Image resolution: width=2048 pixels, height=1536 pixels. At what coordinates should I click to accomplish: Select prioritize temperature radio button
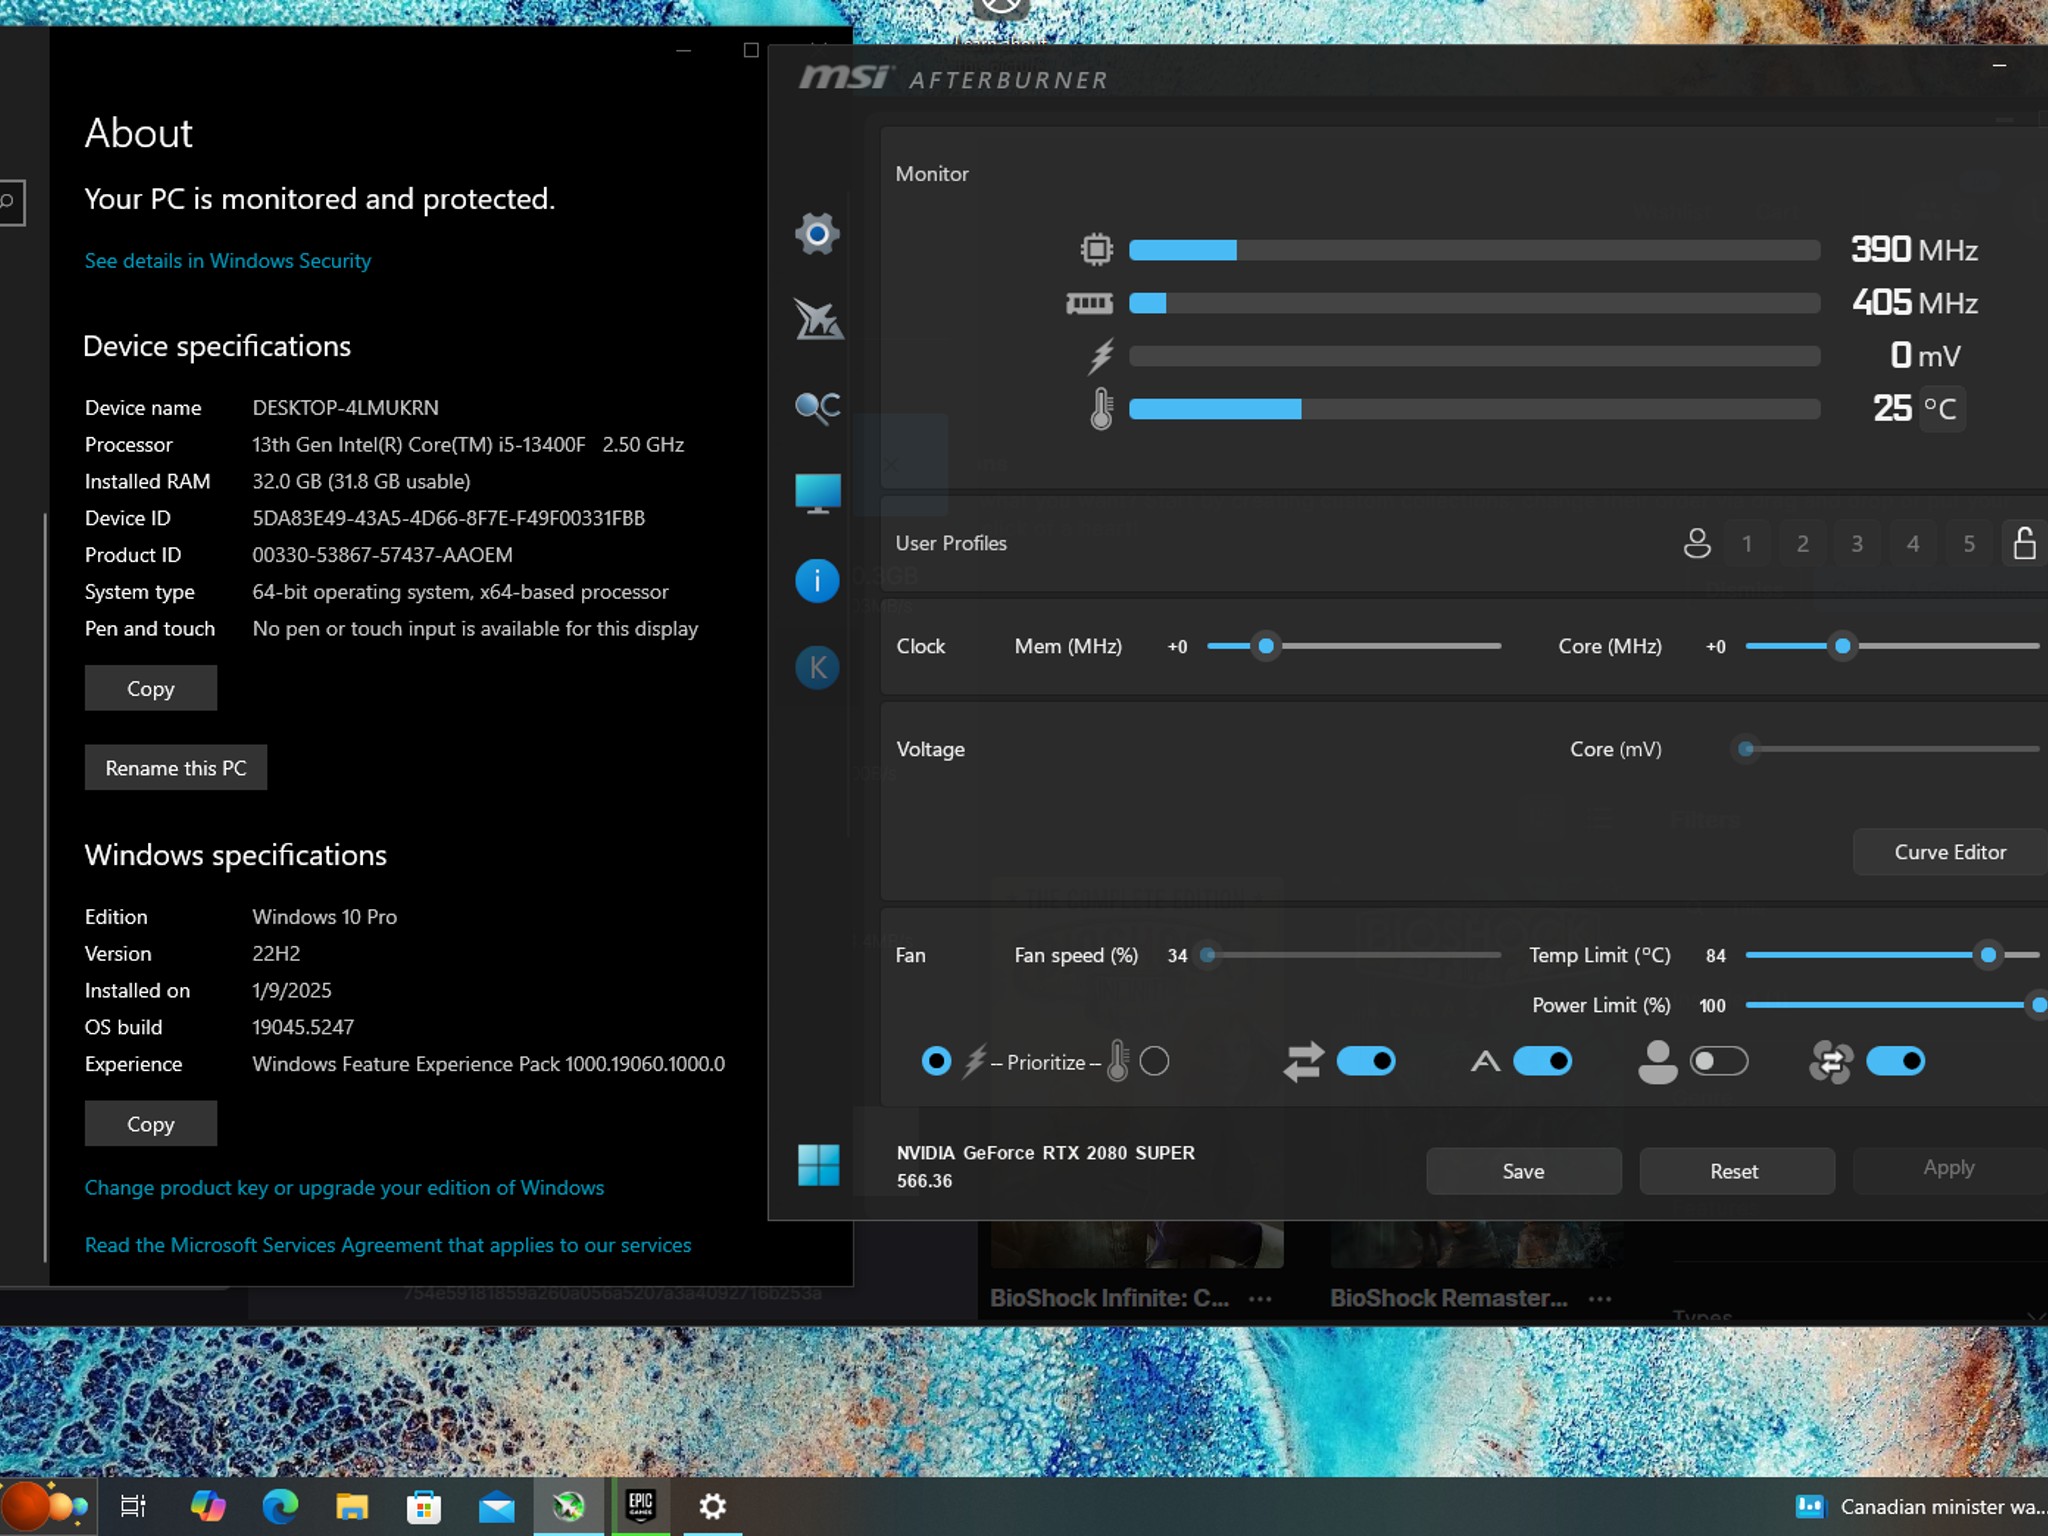point(1154,1061)
